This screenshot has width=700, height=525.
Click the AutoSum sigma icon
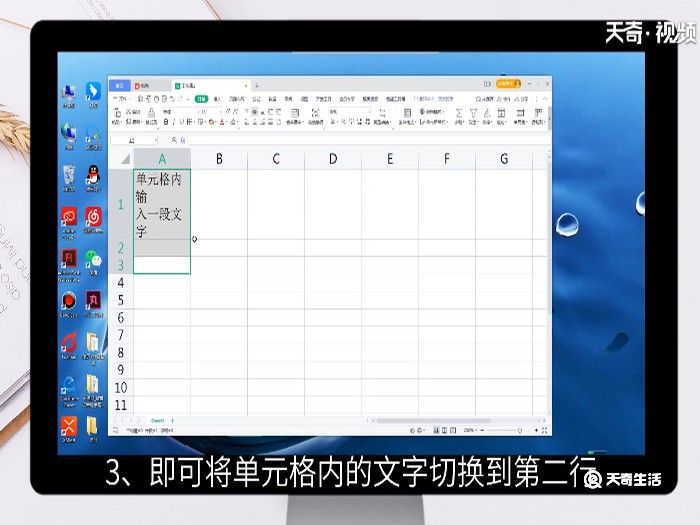458,113
